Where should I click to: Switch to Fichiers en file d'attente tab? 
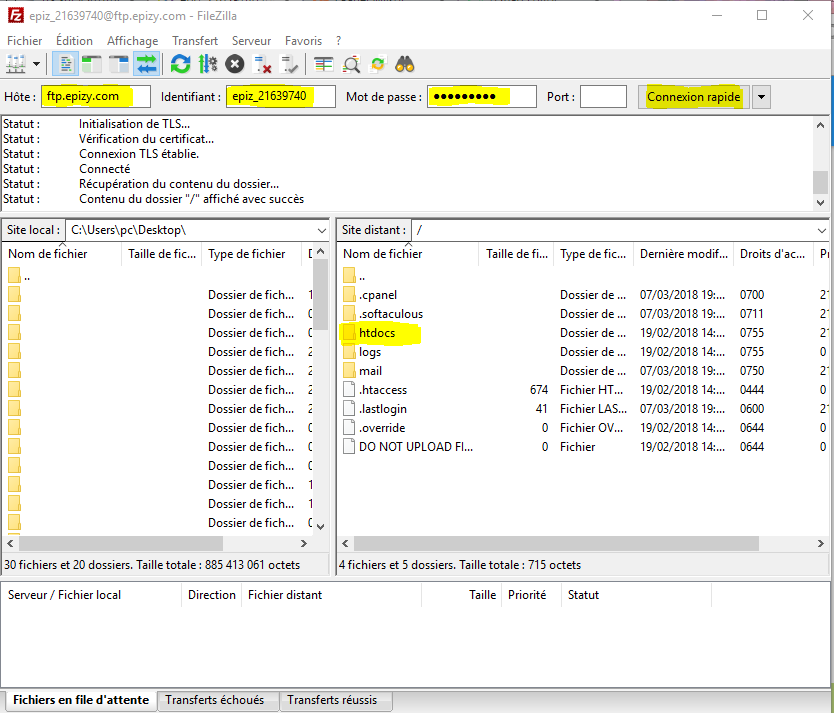(x=81, y=700)
